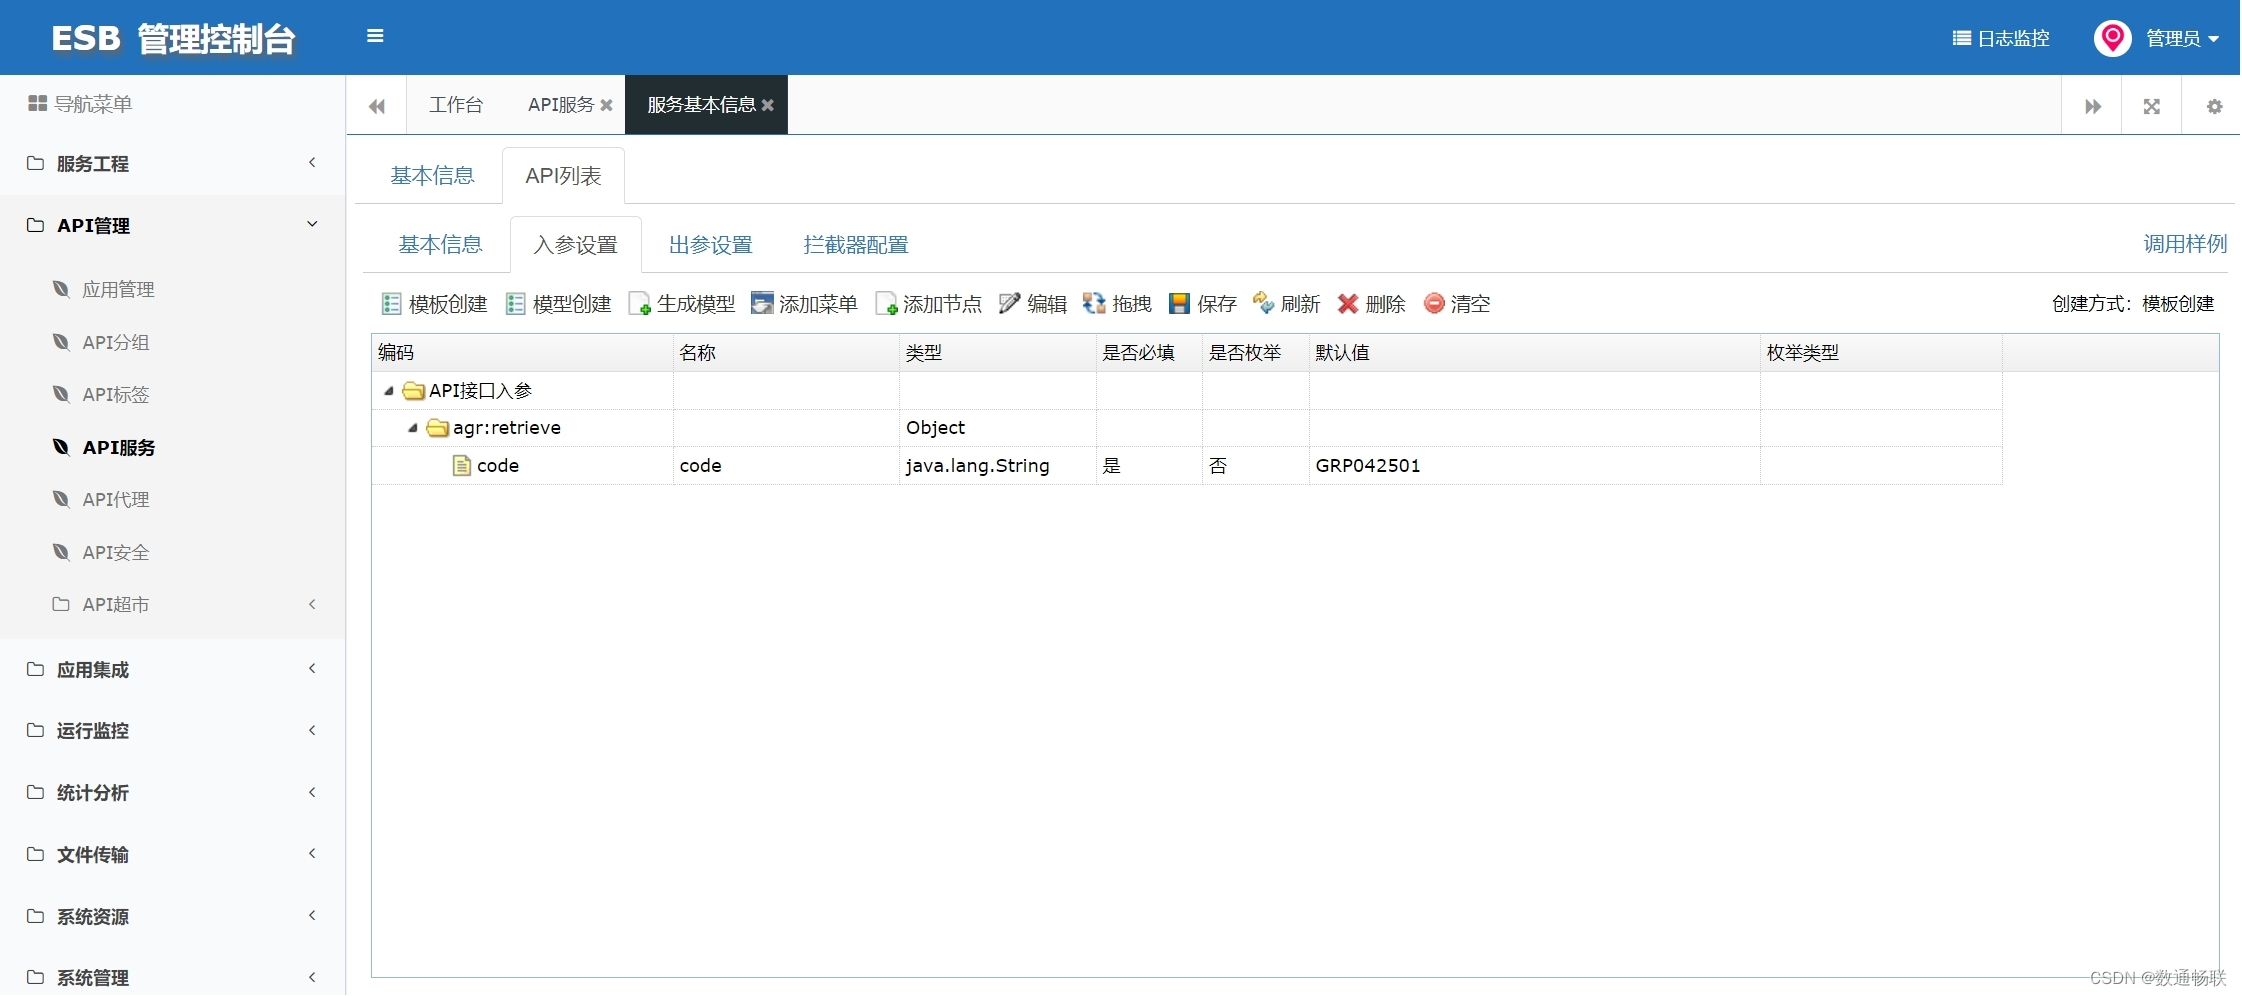Screen dimensions: 2242x996
Task: Click the 添加节点 toolbar button
Action: click(x=929, y=304)
